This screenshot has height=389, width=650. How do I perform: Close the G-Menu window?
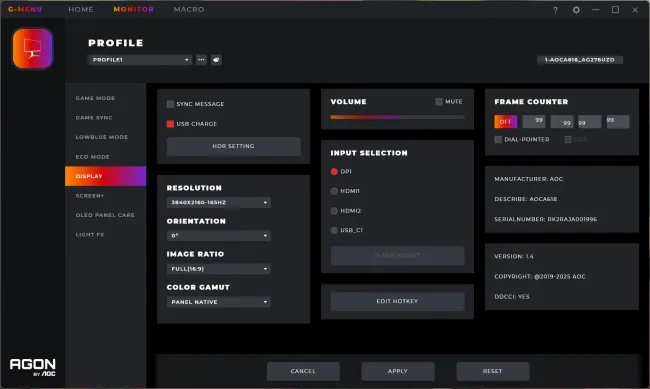(635, 10)
